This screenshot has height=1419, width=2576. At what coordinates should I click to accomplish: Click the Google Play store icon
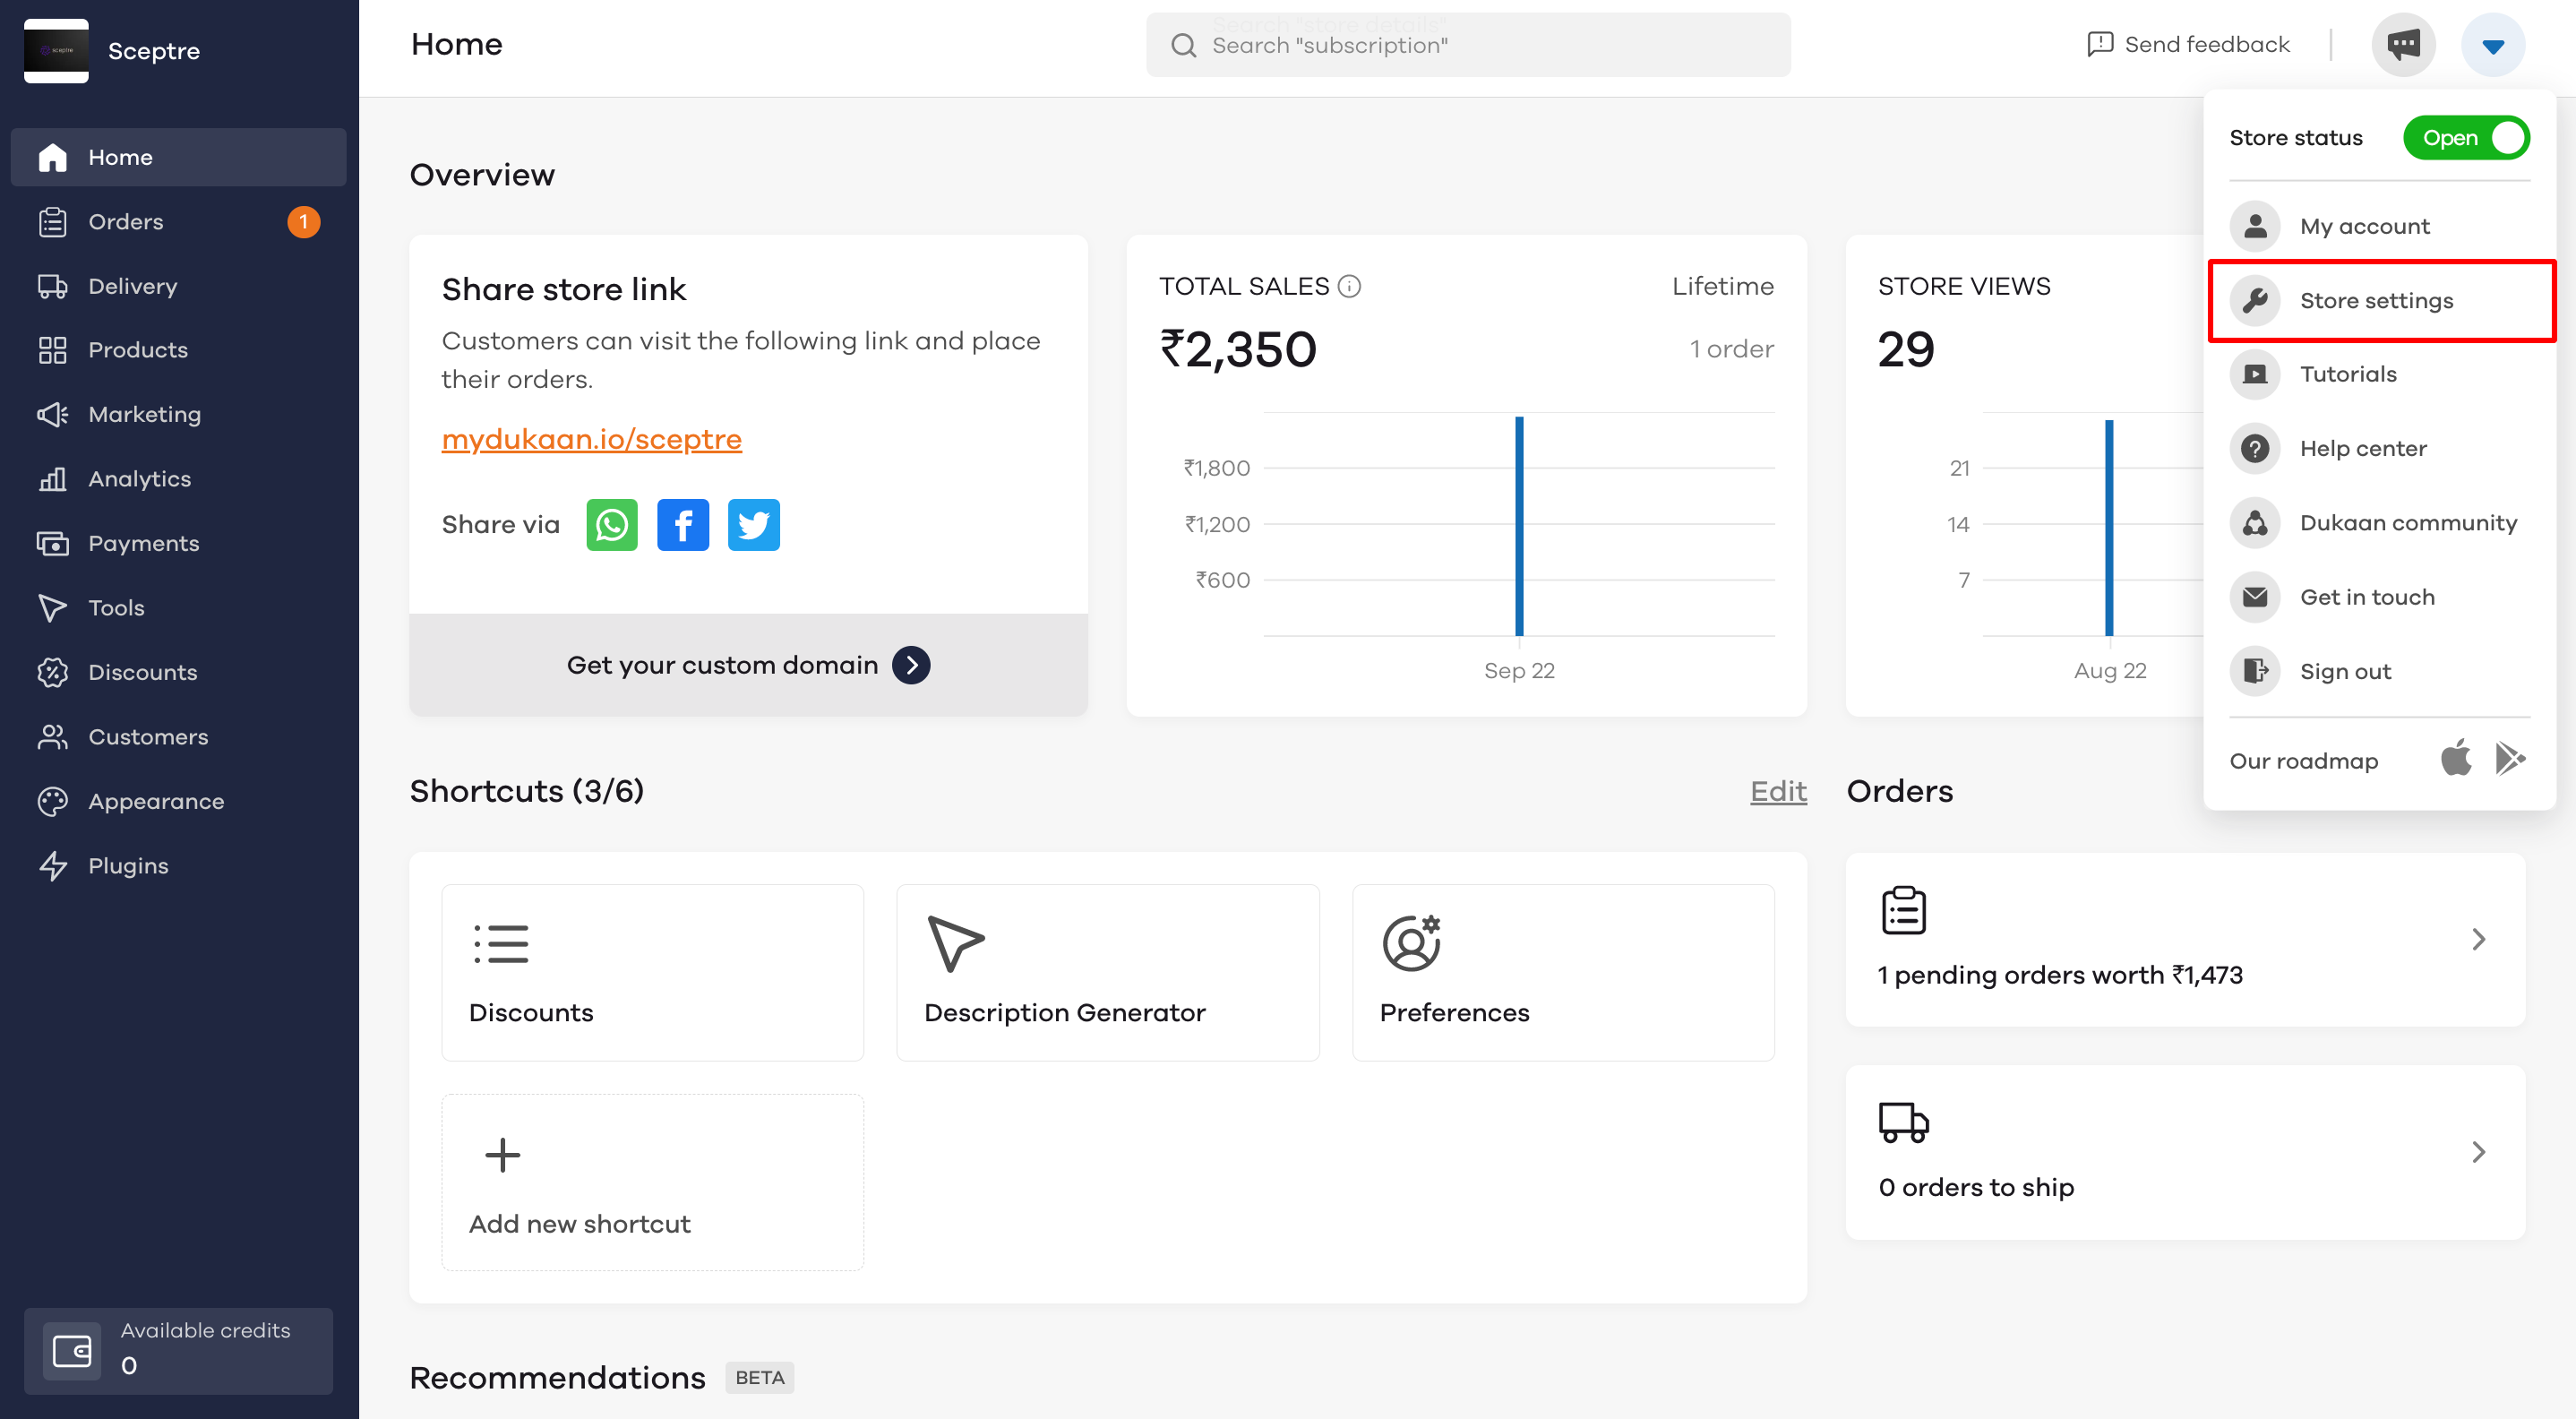click(2511, 758)
